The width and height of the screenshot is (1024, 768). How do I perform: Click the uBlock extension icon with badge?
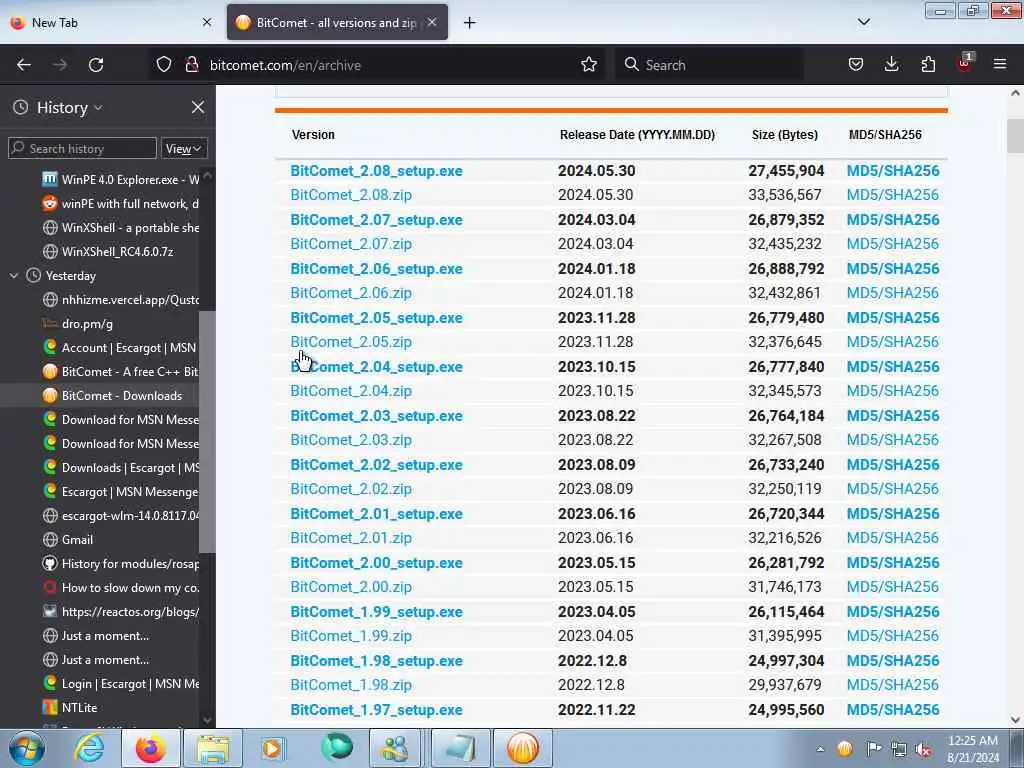point(965,63)
